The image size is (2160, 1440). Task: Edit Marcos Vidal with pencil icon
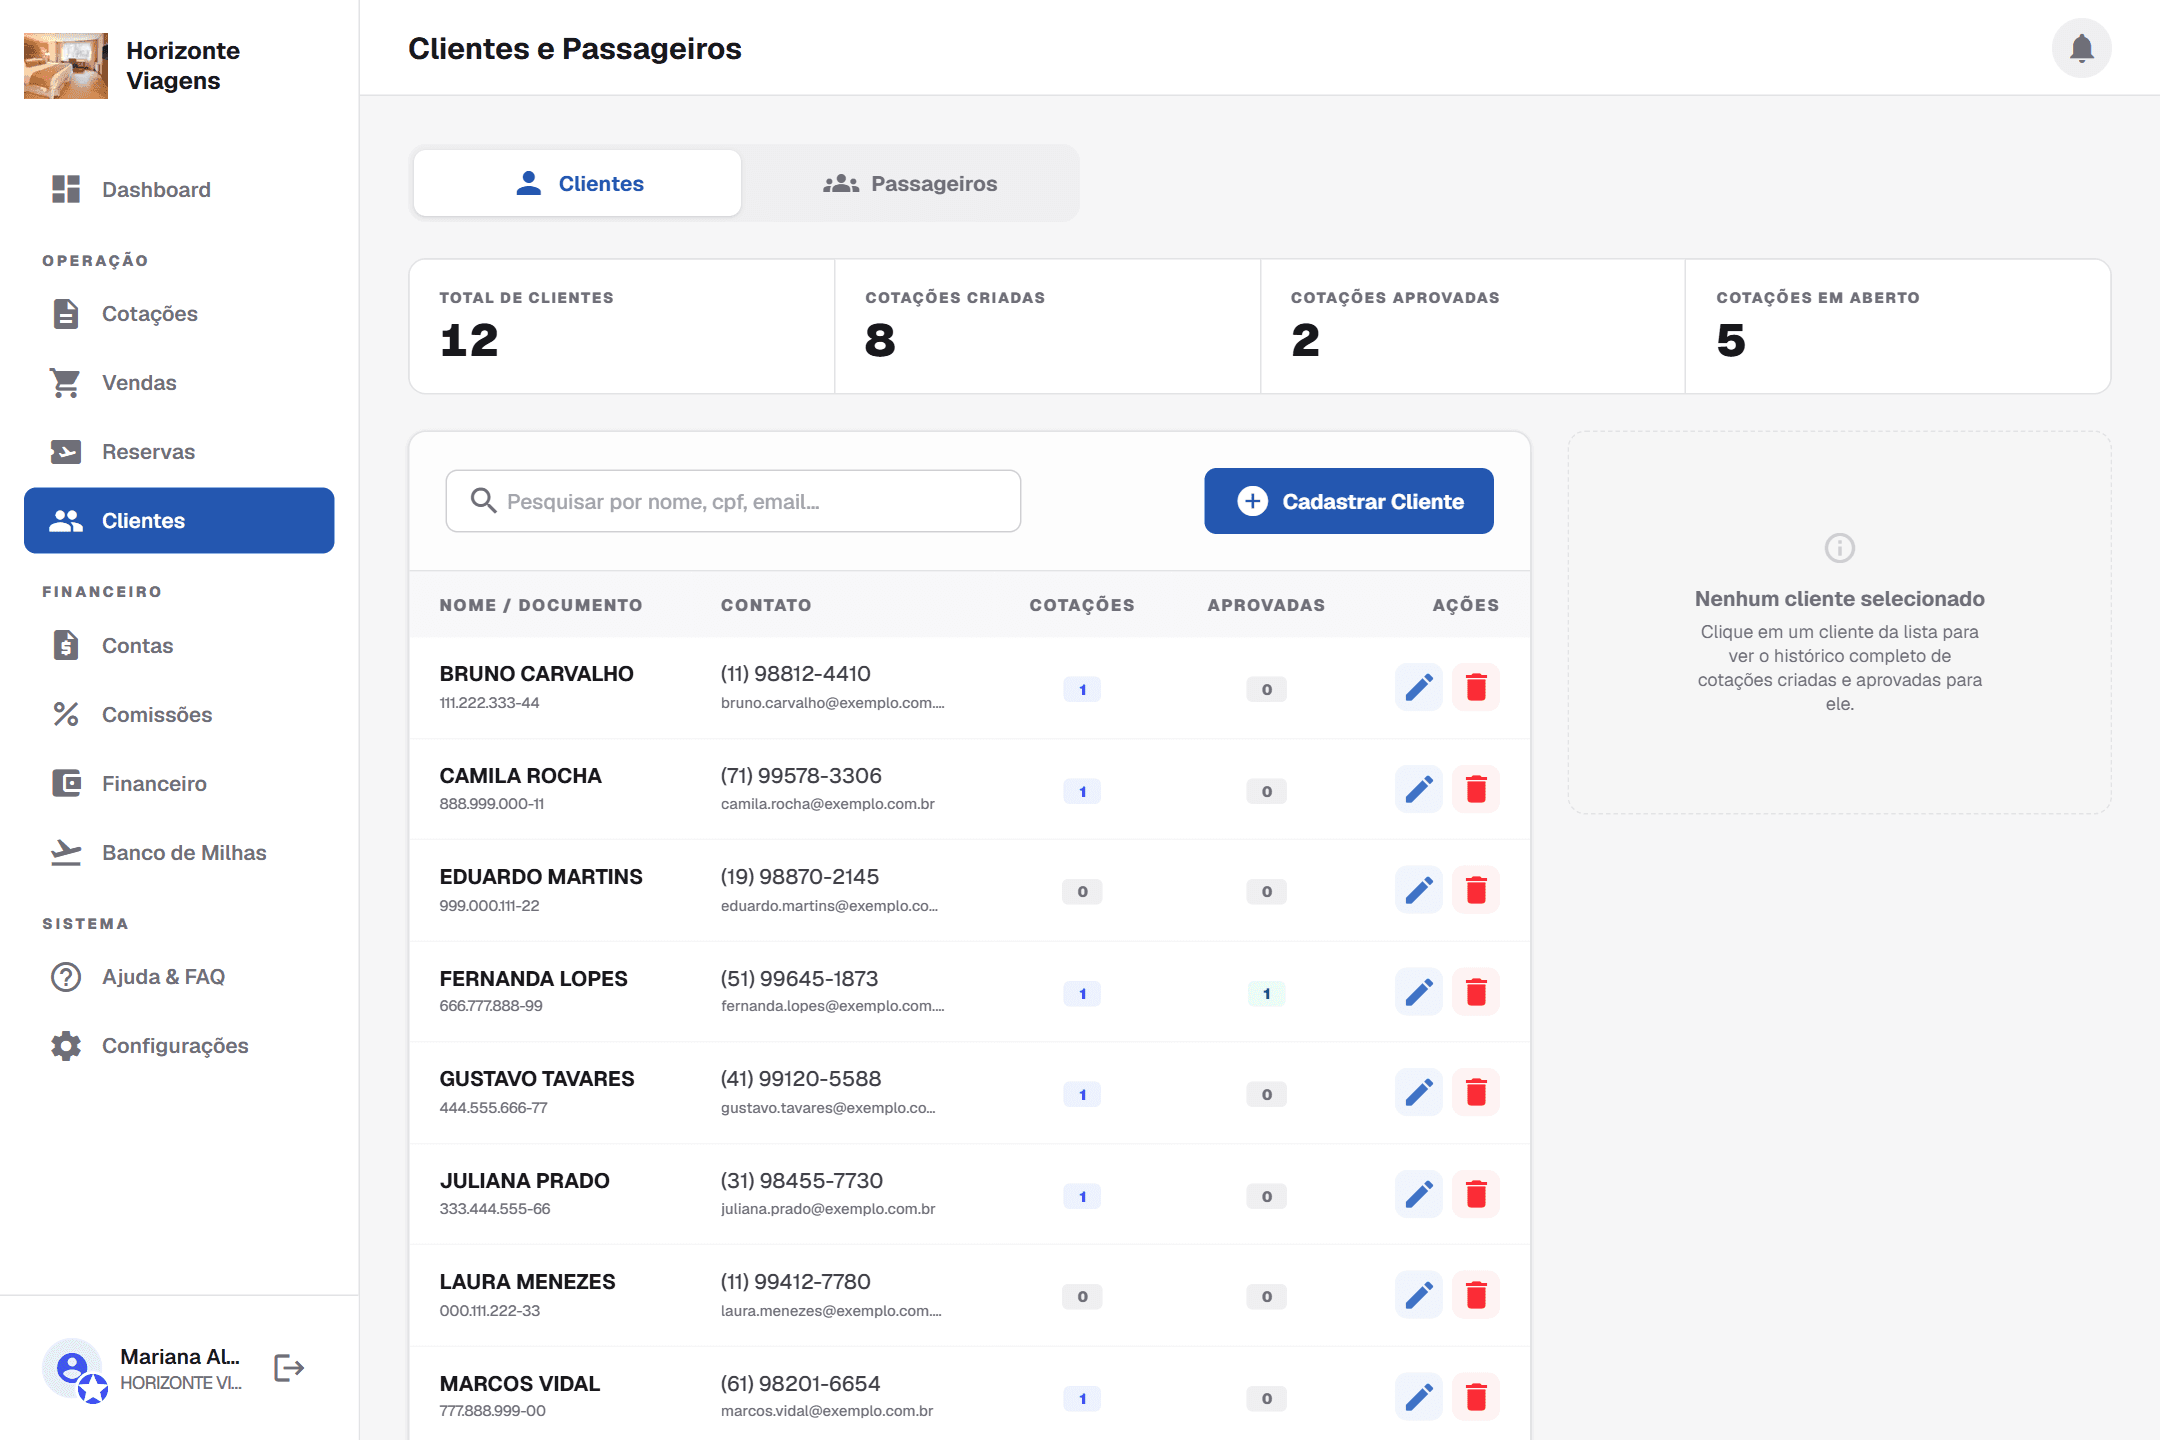[x=1419, y=1397]
